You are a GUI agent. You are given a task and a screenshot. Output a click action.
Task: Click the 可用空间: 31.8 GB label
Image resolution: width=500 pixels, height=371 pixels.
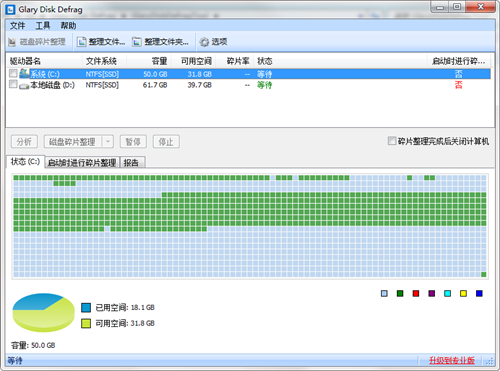125,323
